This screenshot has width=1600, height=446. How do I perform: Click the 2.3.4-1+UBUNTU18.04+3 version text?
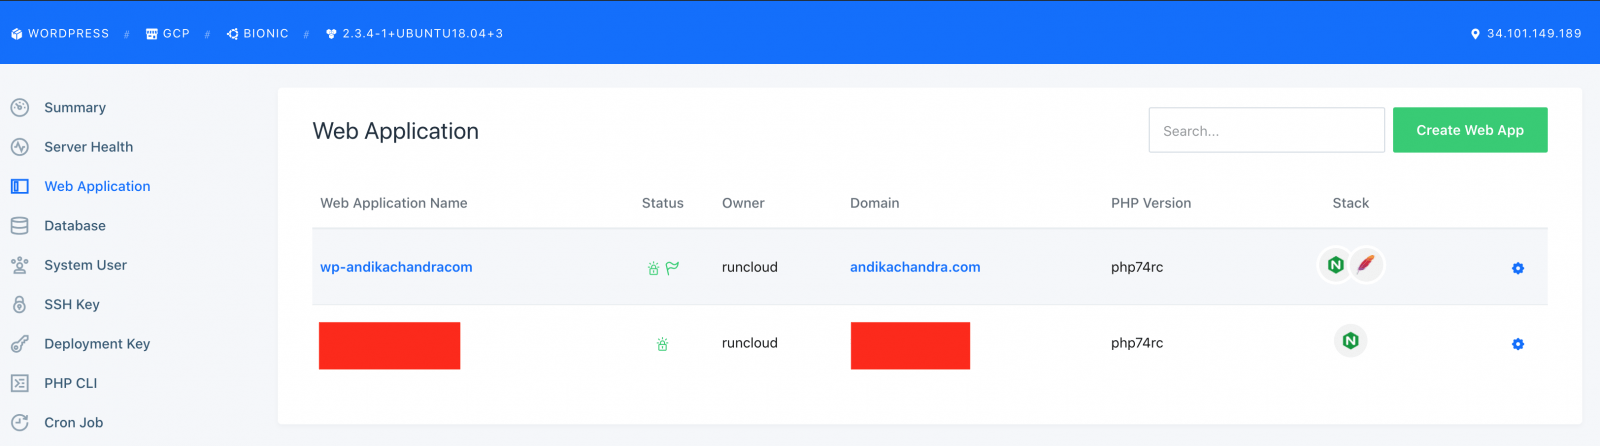click(423, 34)
